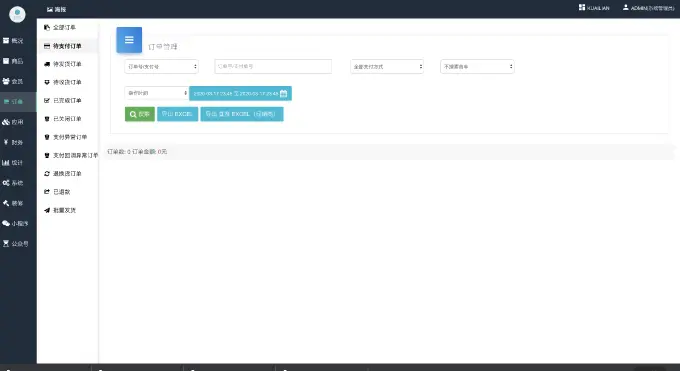This screenshot has width=680, height=371.
Task: Open the 公众号 official account sidebar item
Action: [15, 244]
